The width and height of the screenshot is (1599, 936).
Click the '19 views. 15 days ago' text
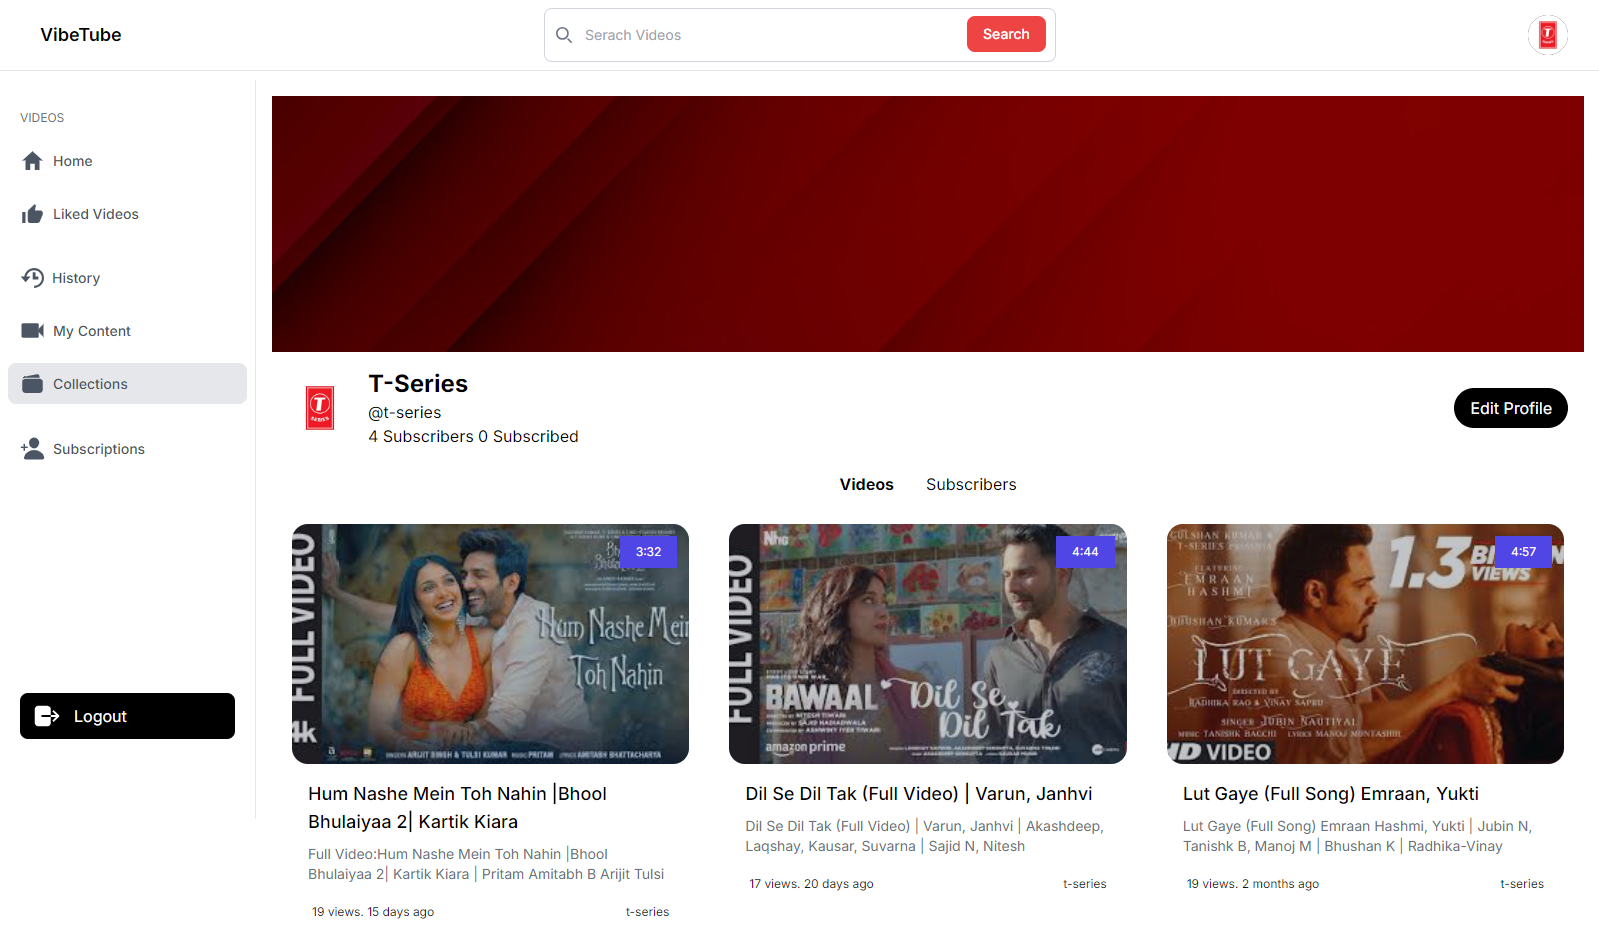tap(373, 912)
